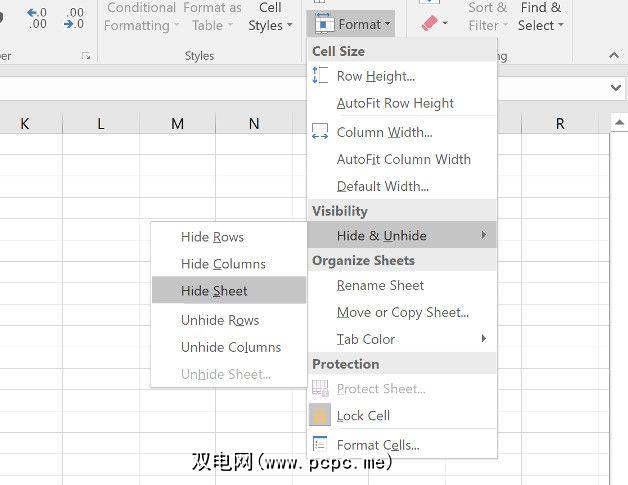Click the Format Cells icon
The width and height of the screenshot is (628, 485).
pos(321,444)
